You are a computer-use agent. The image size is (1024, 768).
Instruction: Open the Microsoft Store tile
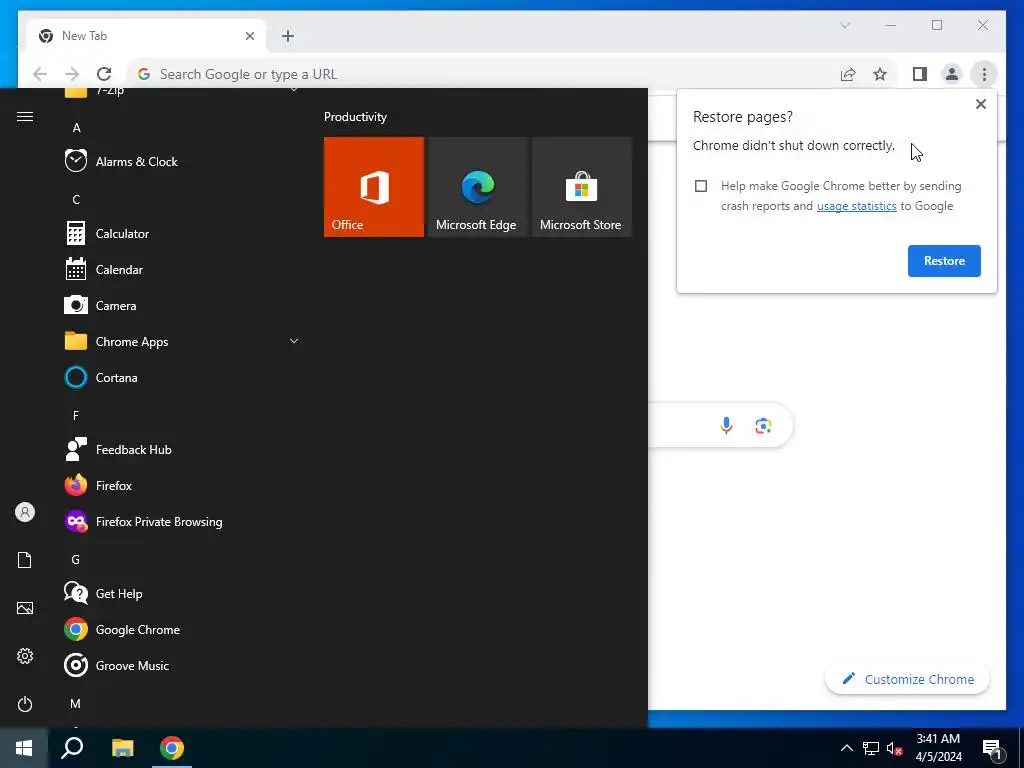[x=582, y=187]
